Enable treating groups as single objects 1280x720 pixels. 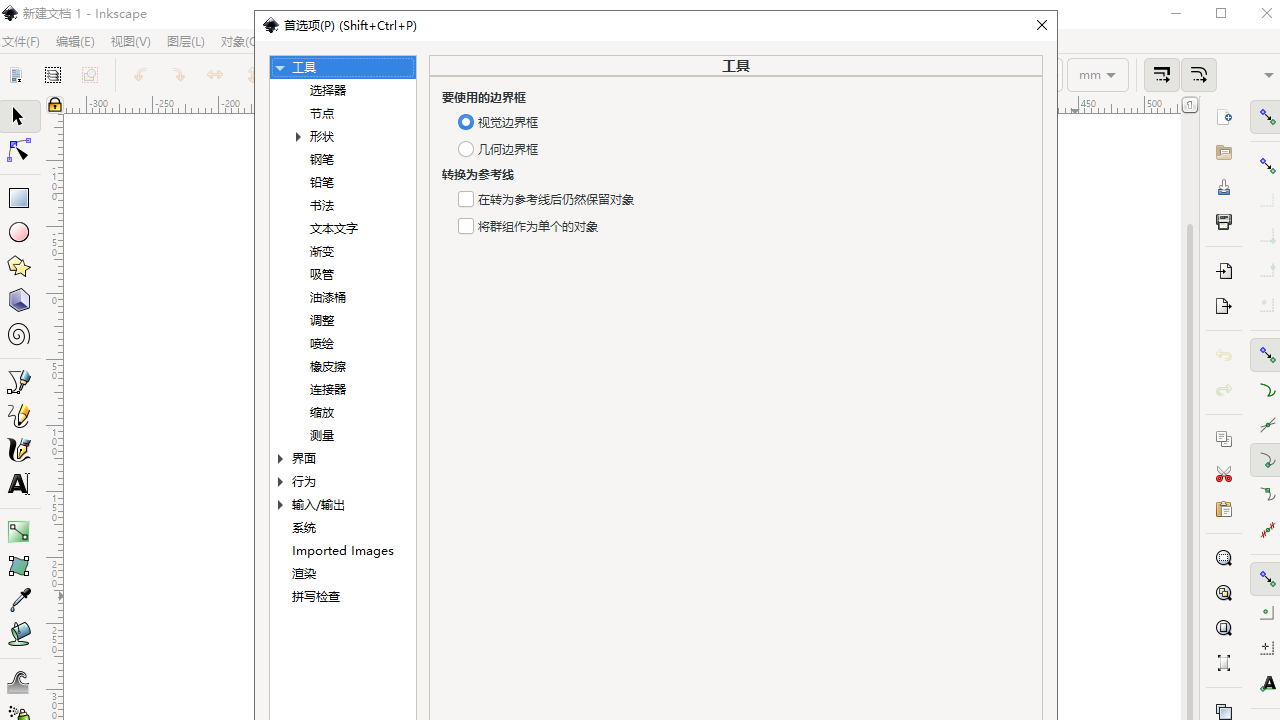(465, 225)
